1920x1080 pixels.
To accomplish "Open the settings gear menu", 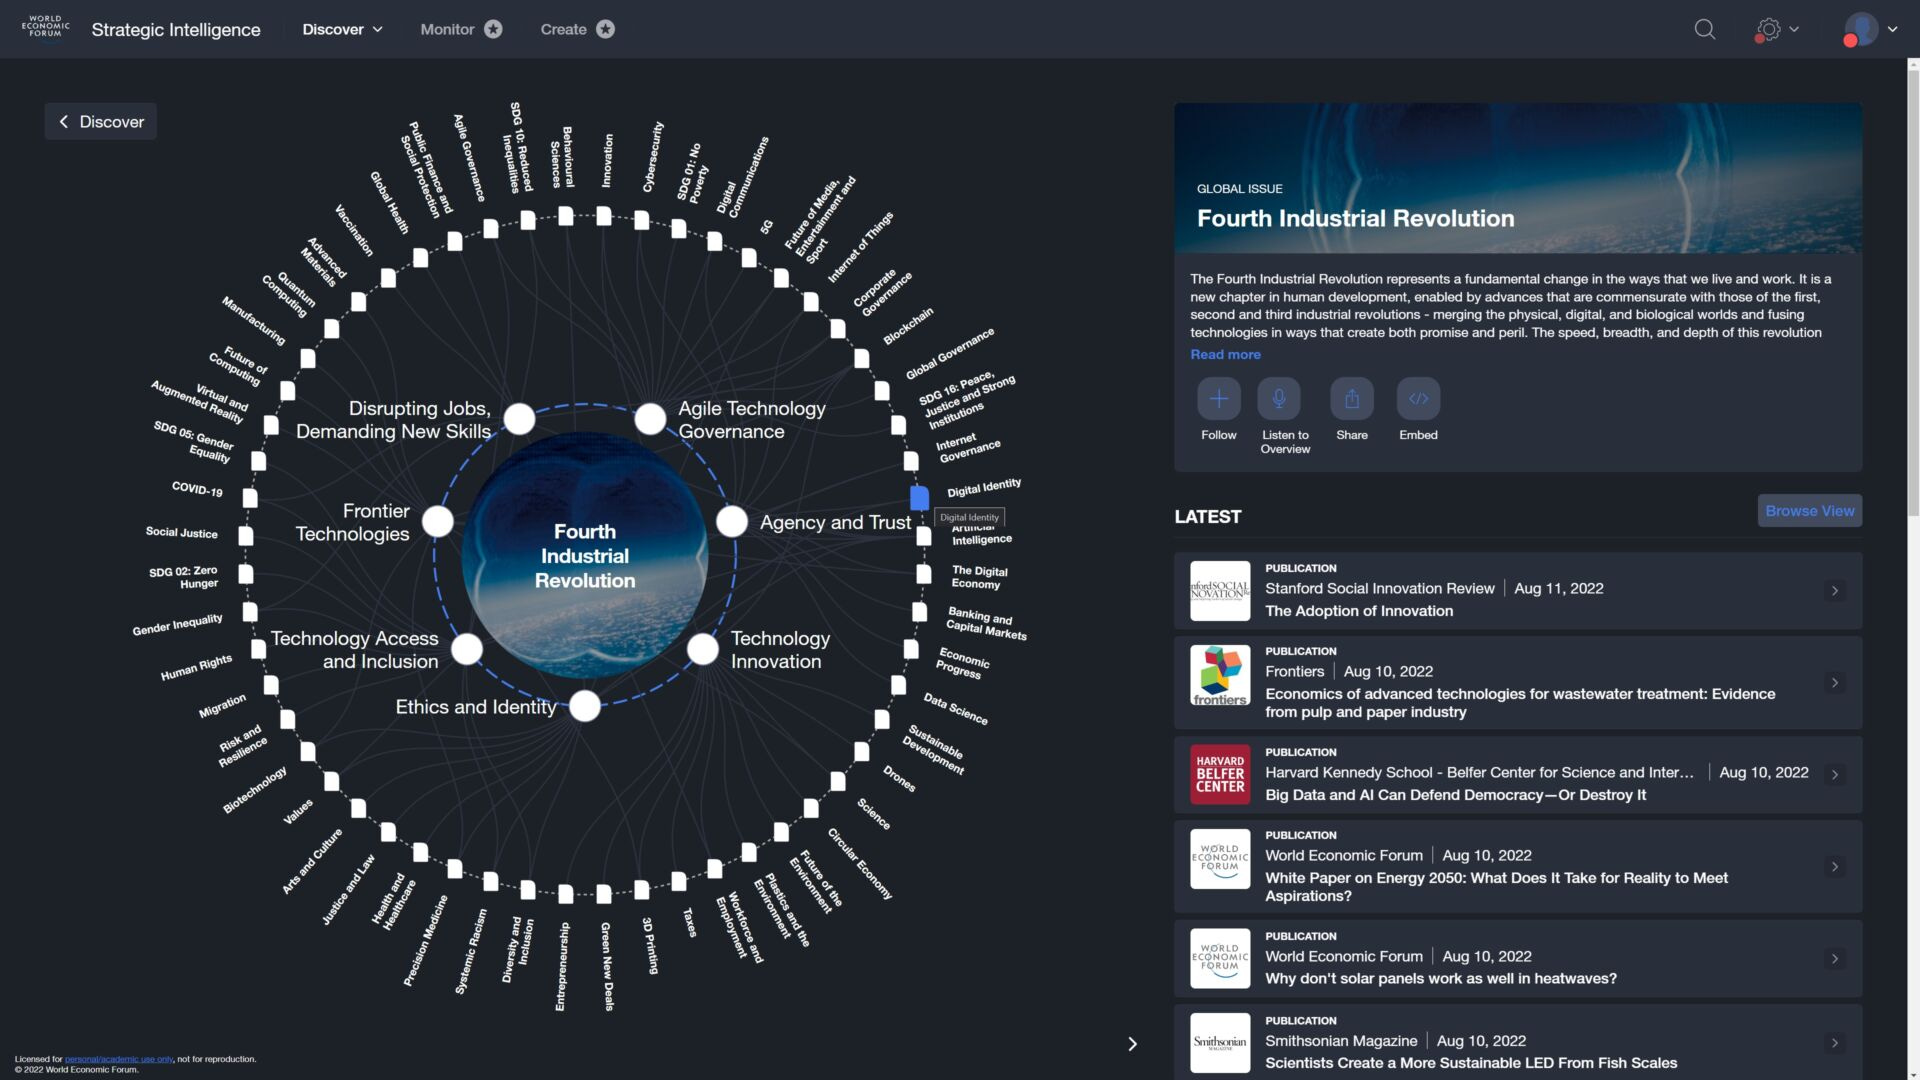I will [x=1776, y=29].
